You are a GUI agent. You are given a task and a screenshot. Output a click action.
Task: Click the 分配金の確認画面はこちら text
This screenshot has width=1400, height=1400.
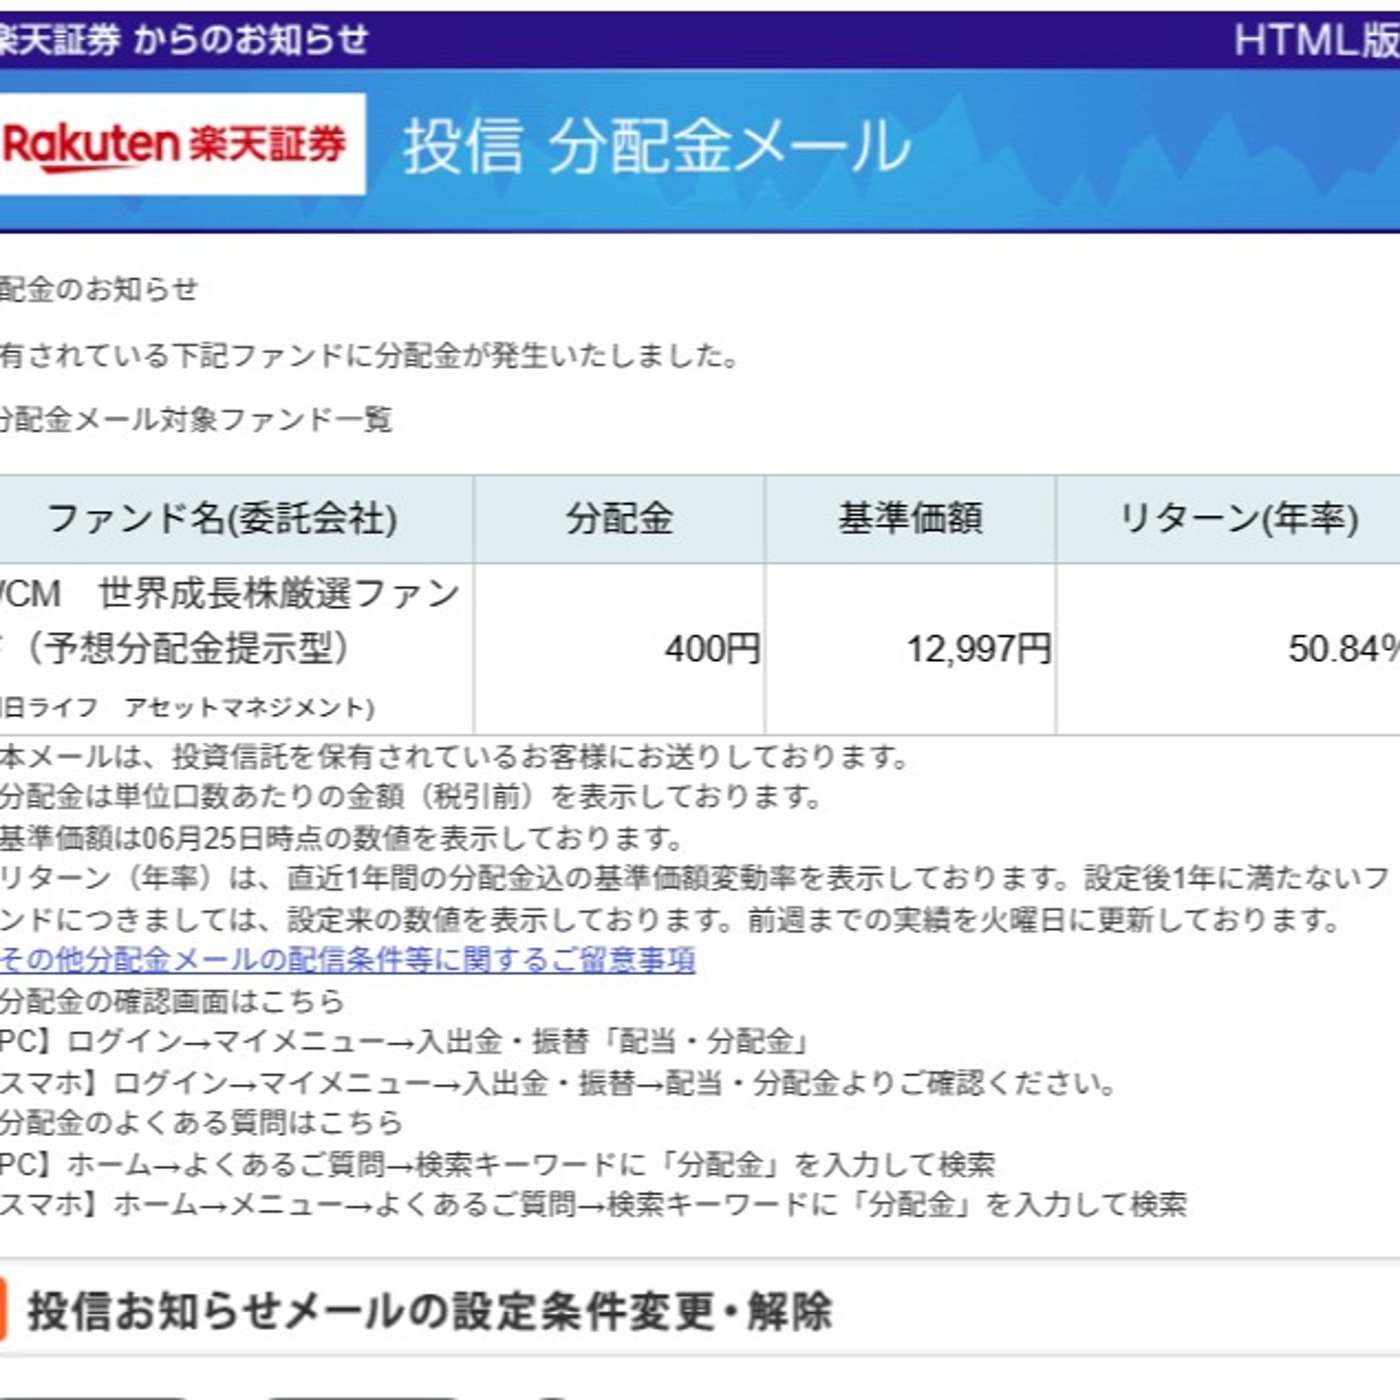171,1001
